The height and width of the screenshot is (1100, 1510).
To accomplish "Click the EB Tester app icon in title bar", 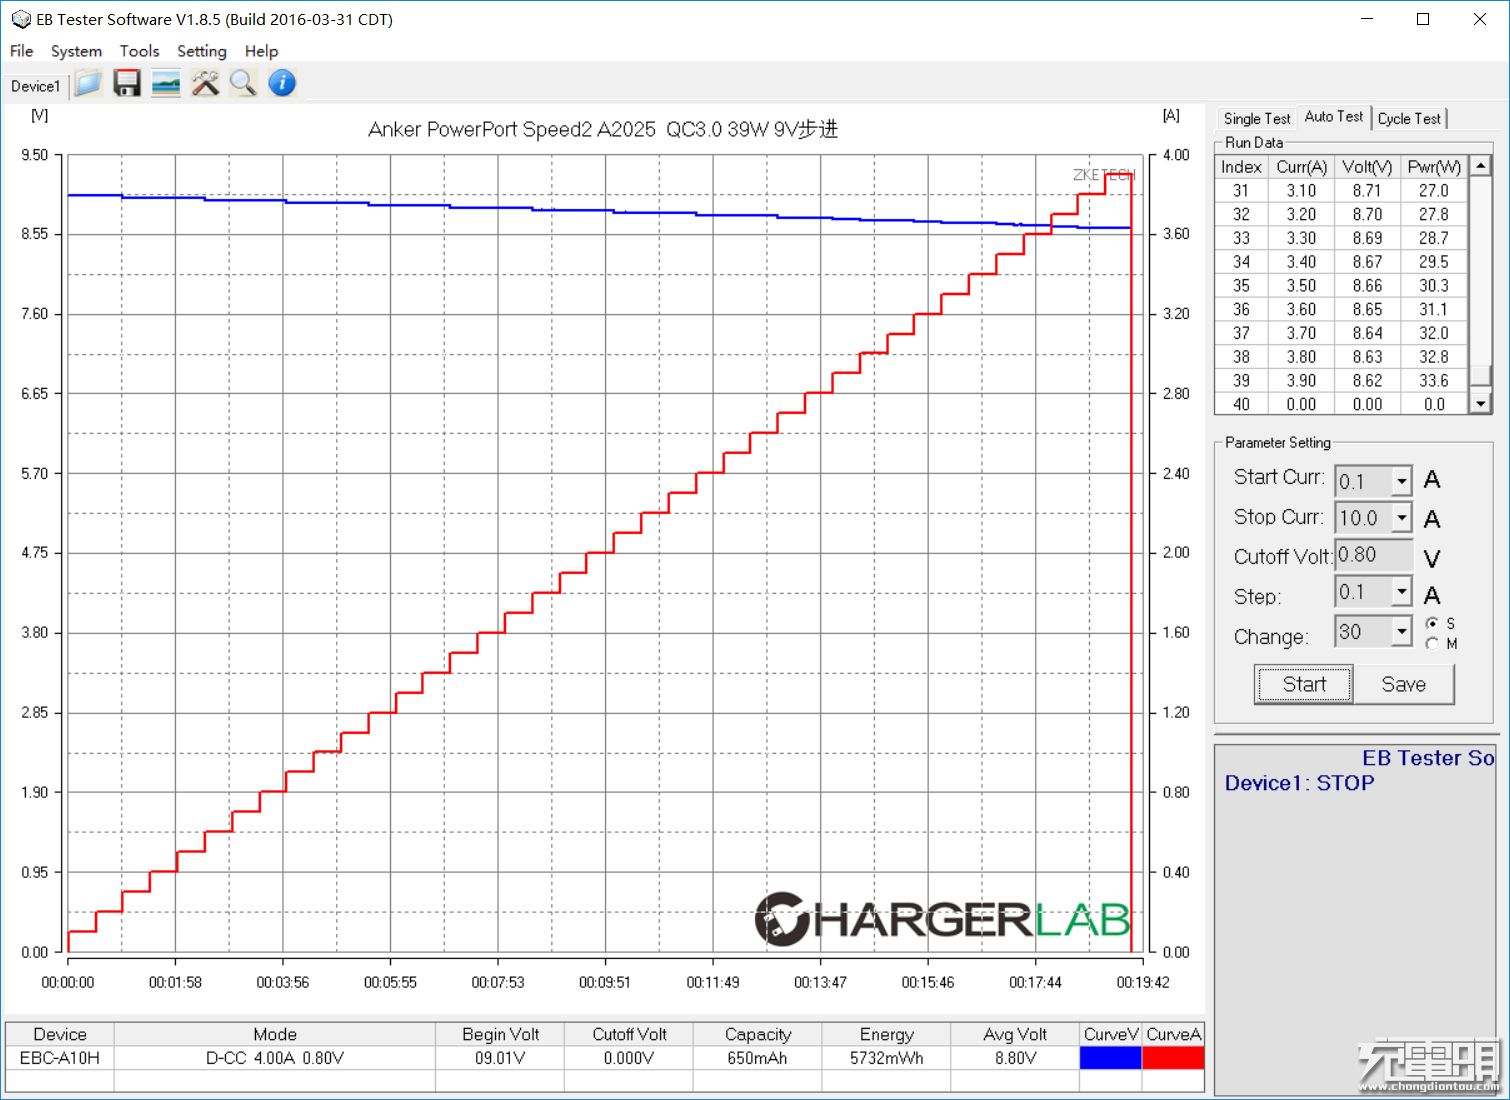I will click(20, 19).
